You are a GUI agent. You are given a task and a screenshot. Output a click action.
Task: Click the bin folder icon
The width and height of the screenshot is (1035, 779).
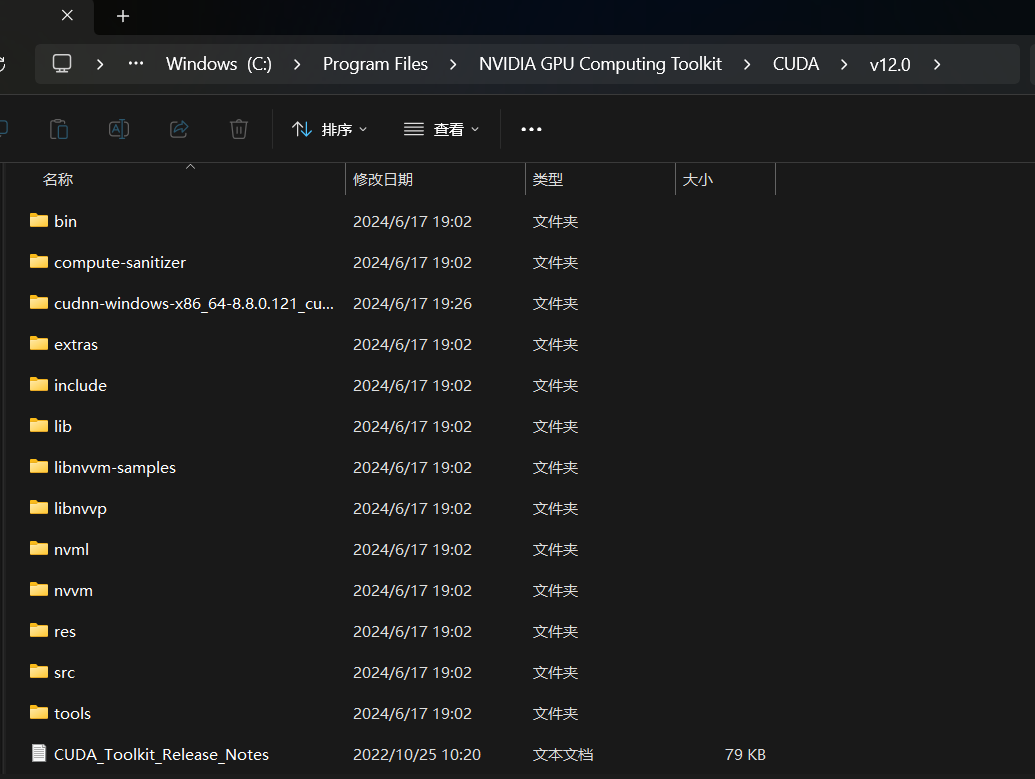pyautogui.click(x=39, y=220)
